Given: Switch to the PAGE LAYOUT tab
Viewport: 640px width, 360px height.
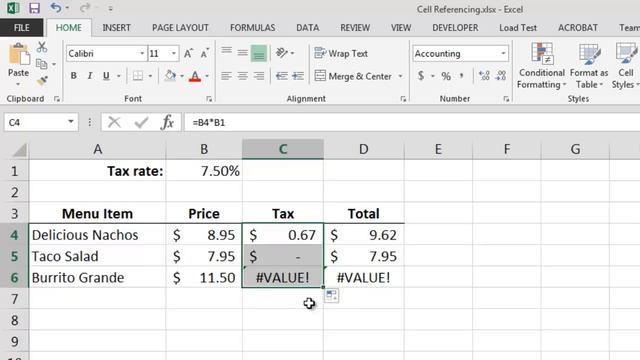Looking at the screenshot, I should pyautogui.click(x=180, y=28).
